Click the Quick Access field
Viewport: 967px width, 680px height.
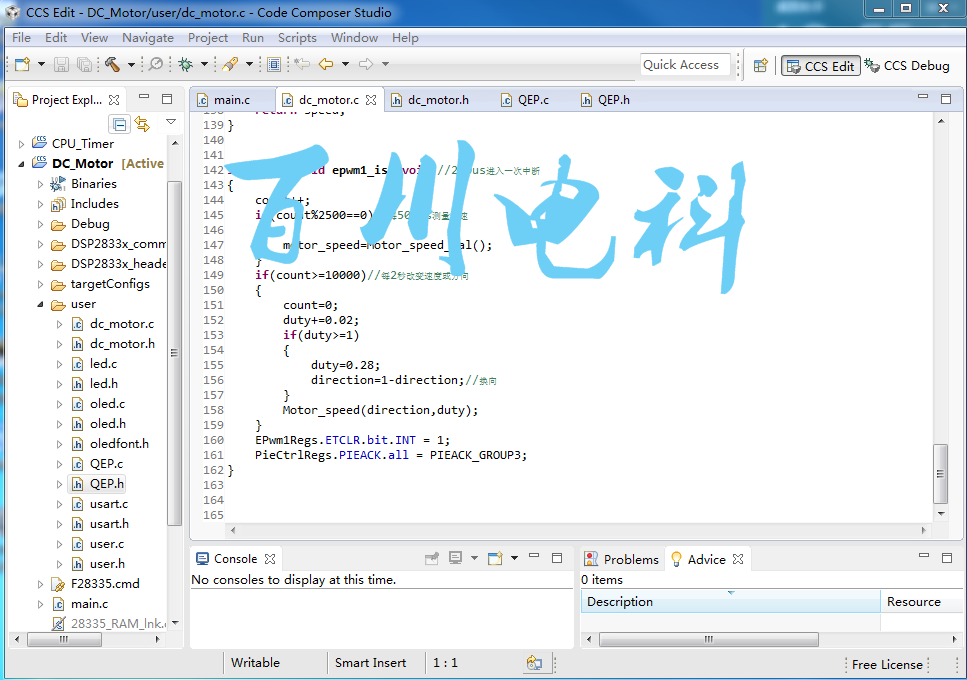685,65
